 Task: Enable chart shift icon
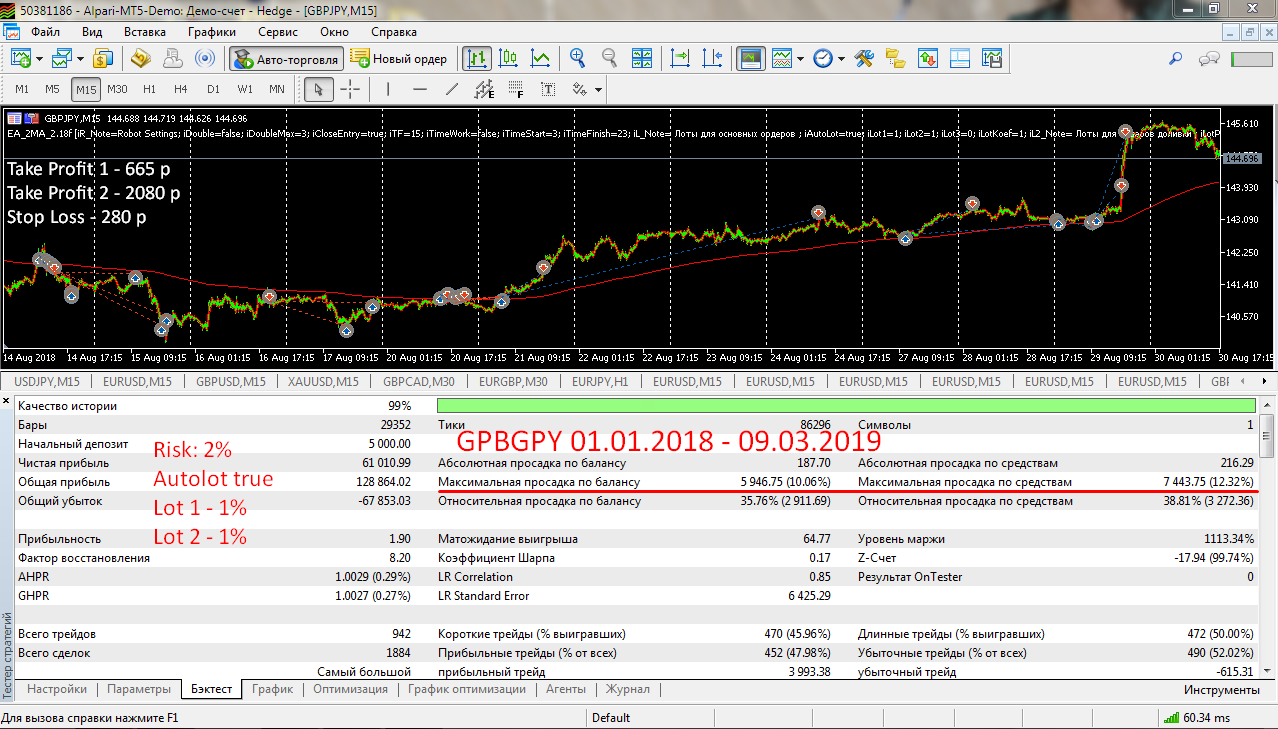coord(712,58)
